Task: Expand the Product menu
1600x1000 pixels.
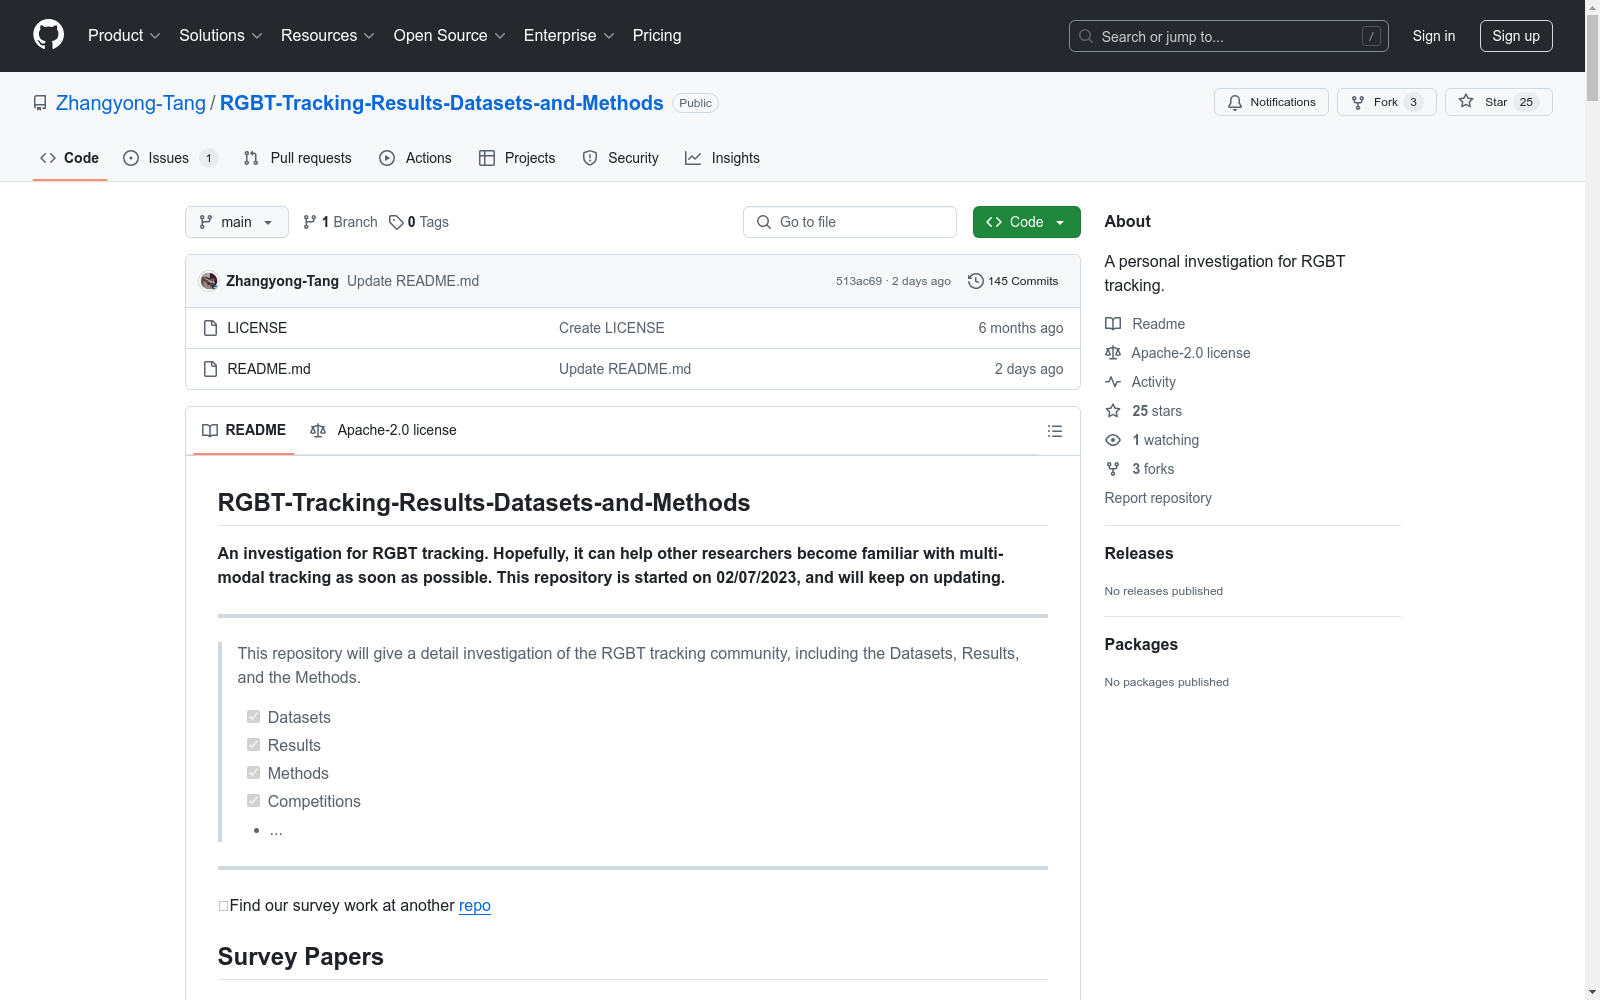Action: click(x=124, y=36)
